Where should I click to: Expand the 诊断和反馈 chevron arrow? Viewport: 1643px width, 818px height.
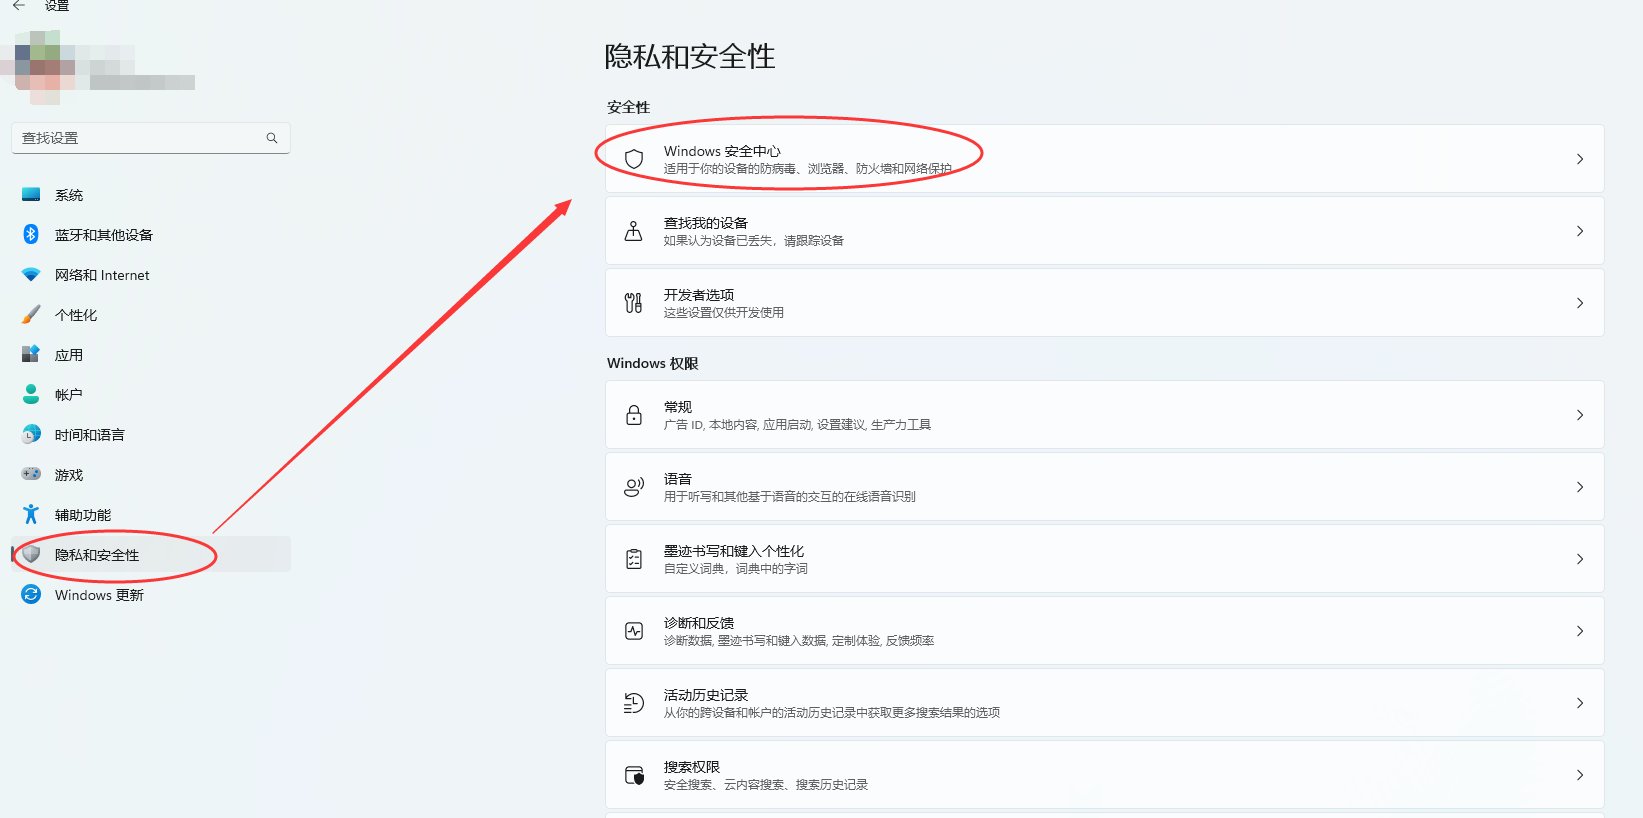pyautogui.click(x=1580, y=631)
